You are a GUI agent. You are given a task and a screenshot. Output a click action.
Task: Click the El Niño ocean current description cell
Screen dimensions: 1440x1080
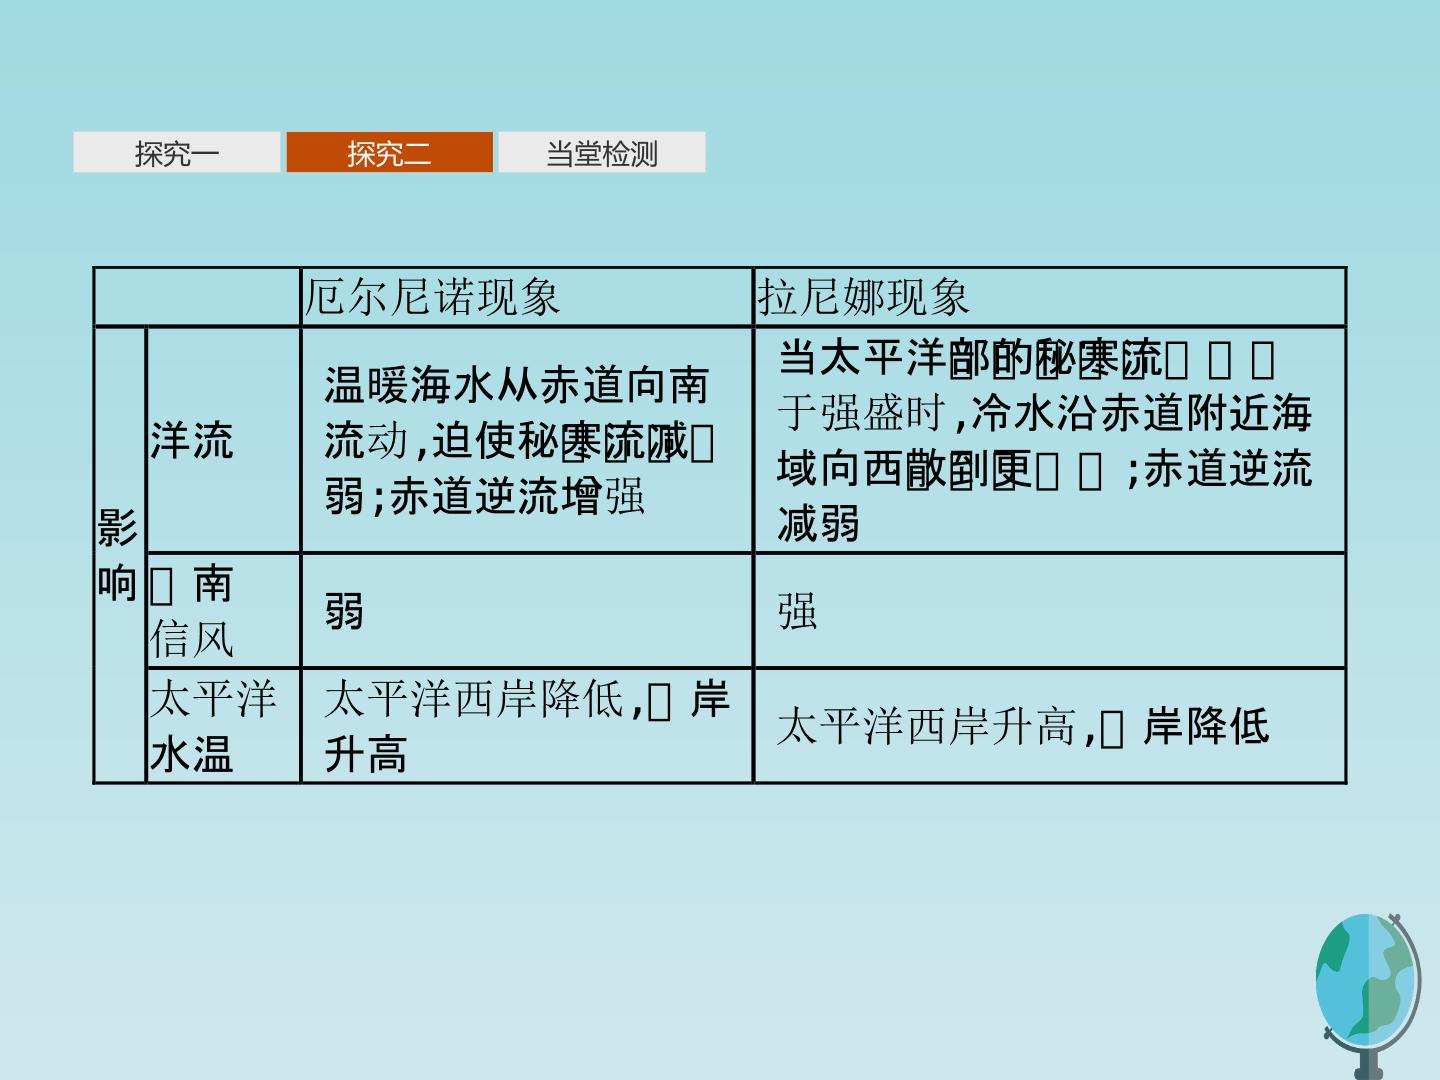tap(527, 440)
